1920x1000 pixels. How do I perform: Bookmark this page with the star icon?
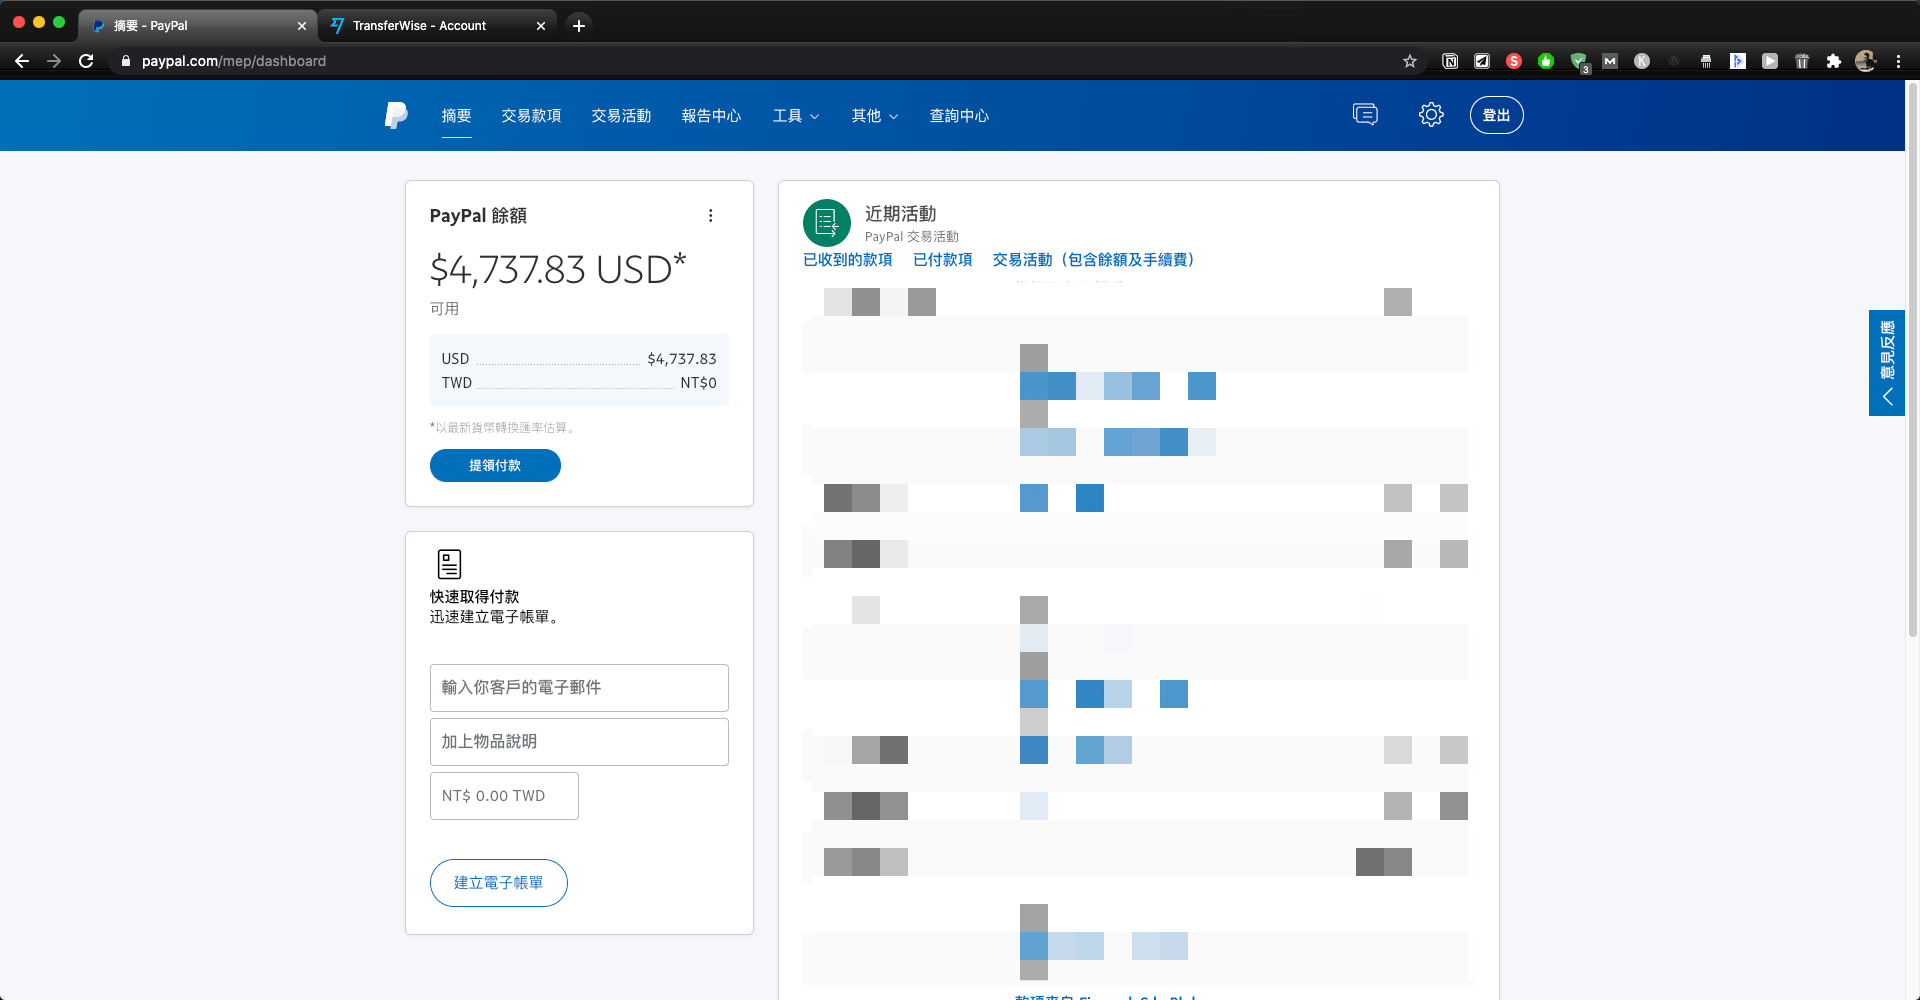pyautogui.click(x=1410, y=61)
